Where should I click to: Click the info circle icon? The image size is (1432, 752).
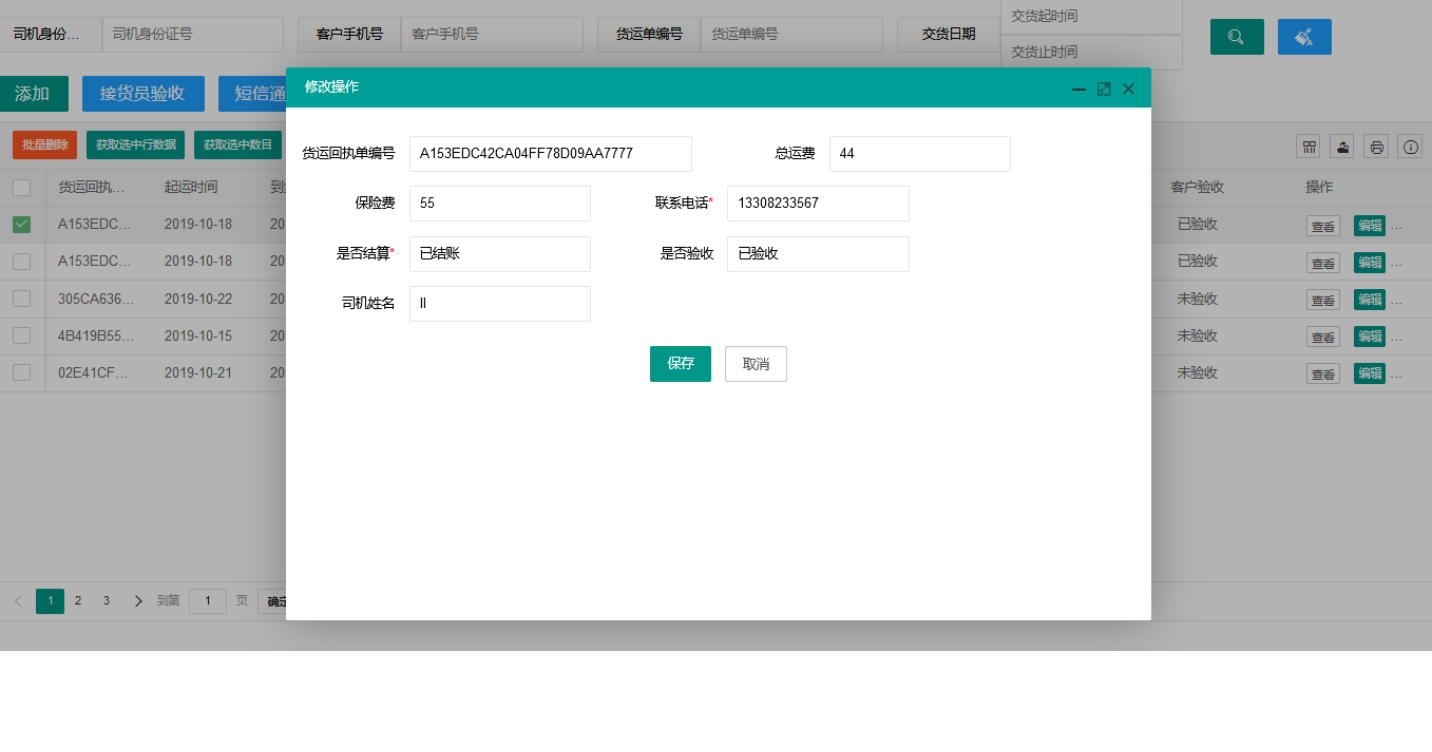(1410, 147)
